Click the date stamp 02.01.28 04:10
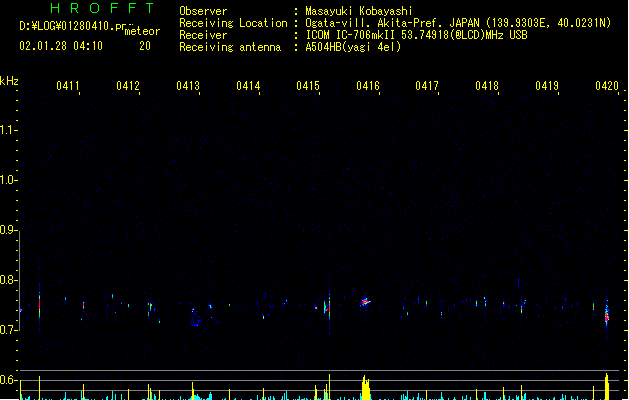The image size is (629, 400). 61,46
